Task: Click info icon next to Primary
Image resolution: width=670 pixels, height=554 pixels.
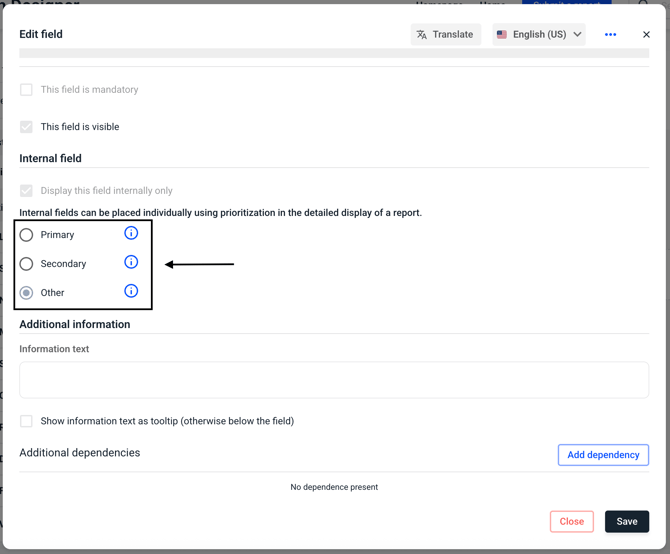Action: pyautogui.click(x=131, y=233)
